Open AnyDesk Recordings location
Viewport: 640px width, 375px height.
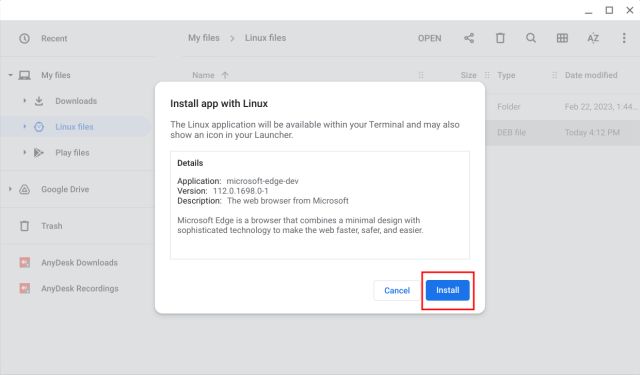click(80, 288)
